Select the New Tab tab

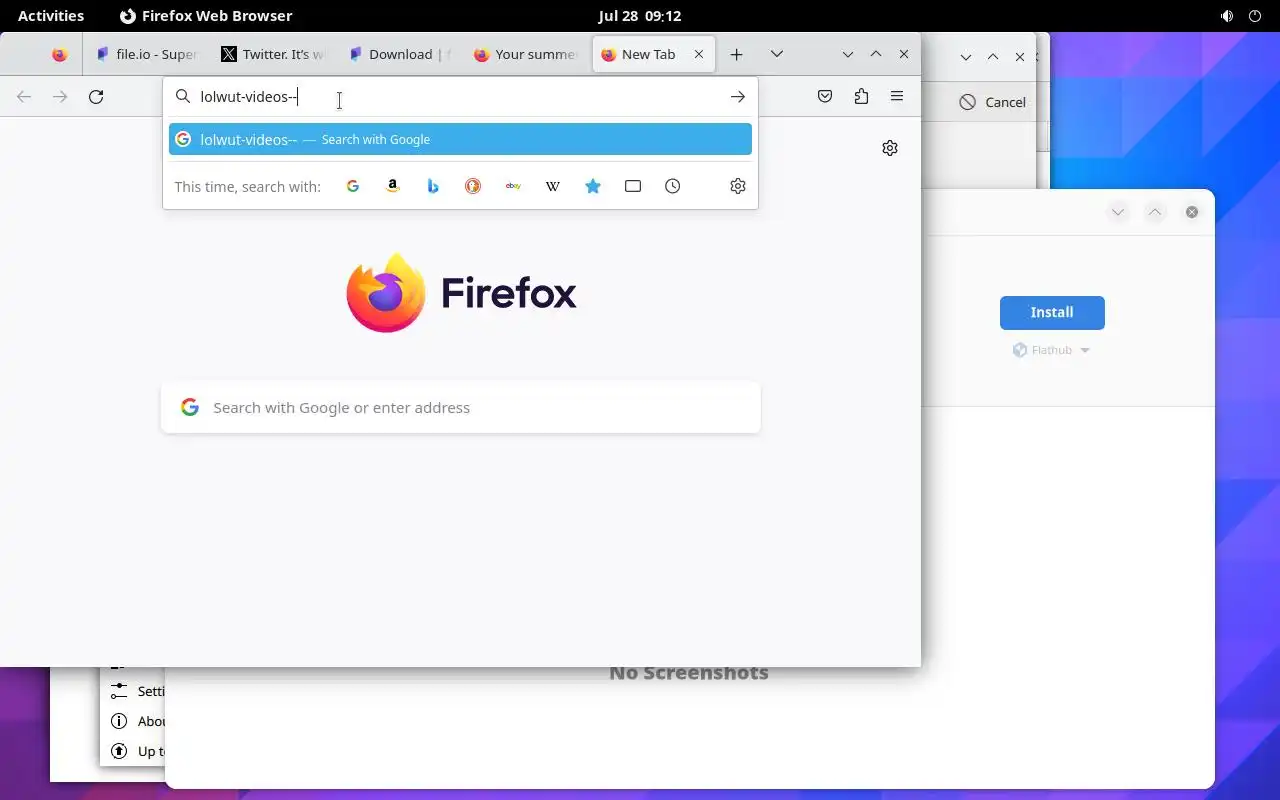click(654, 55)
